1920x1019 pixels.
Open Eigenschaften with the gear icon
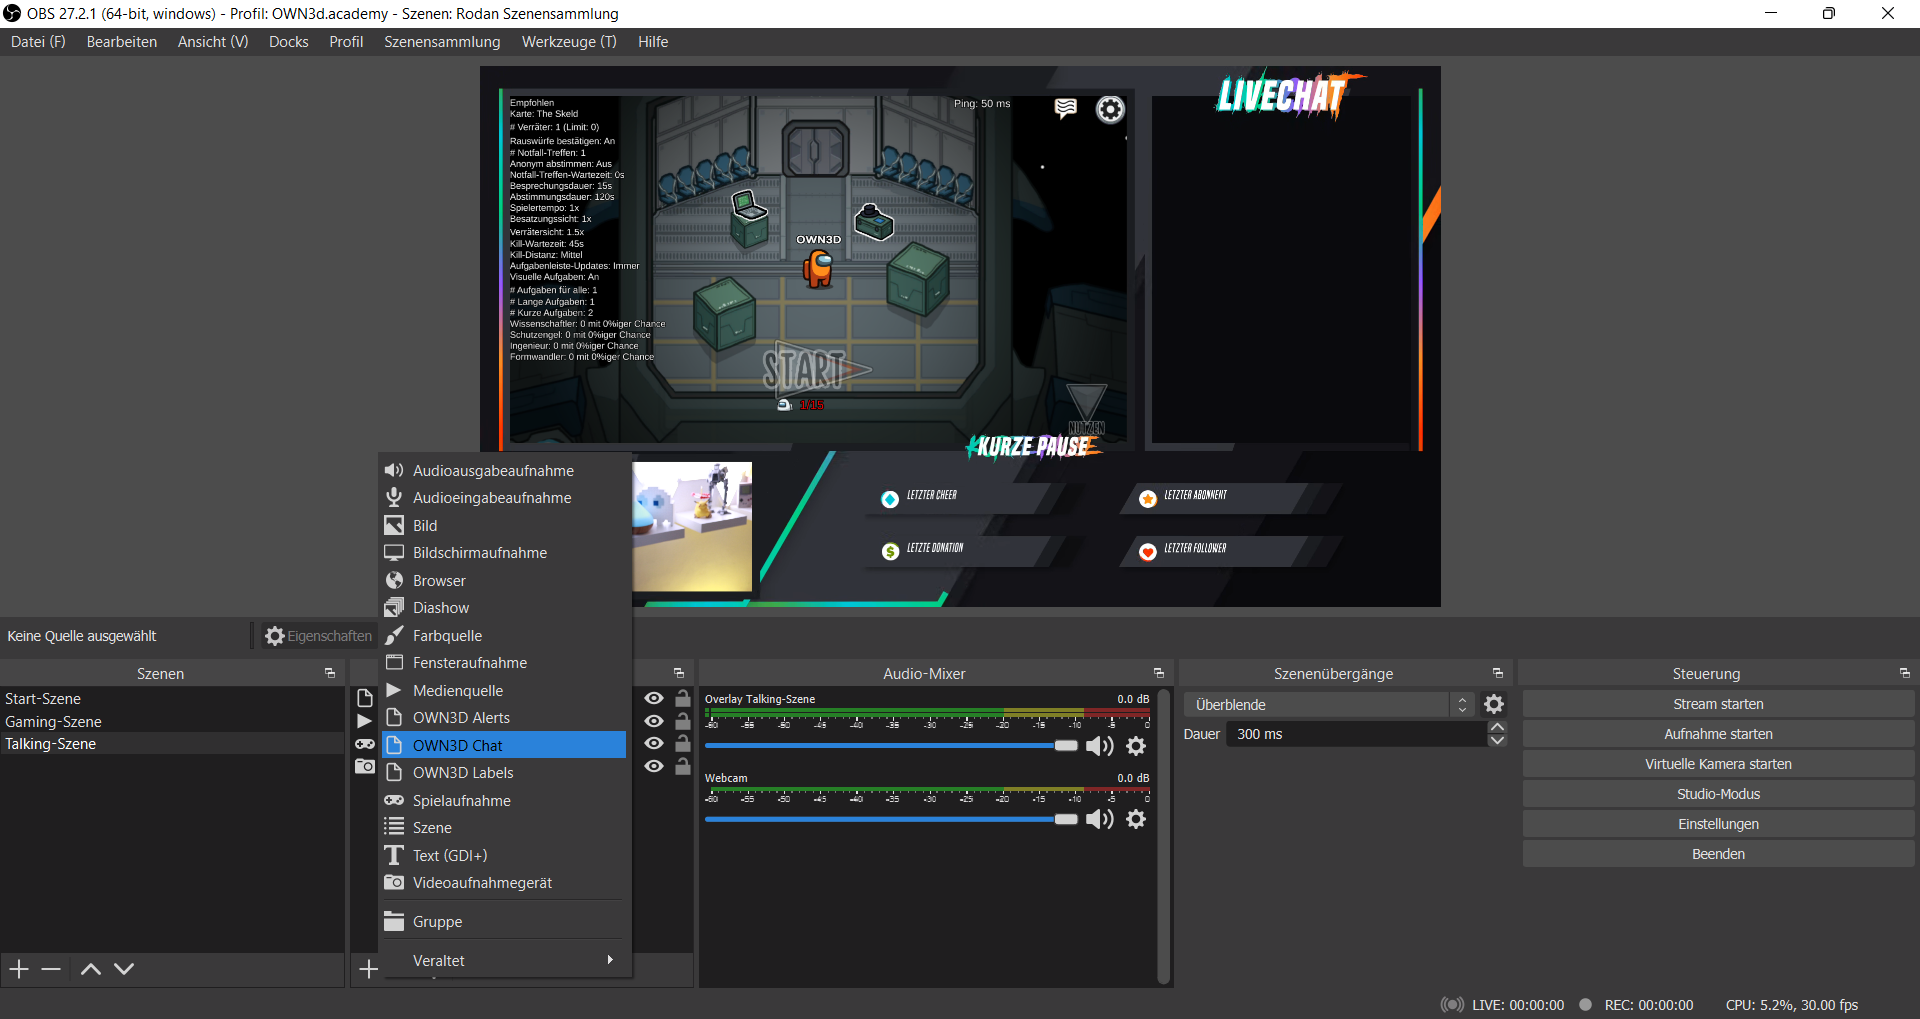click(x=272, y=636)
